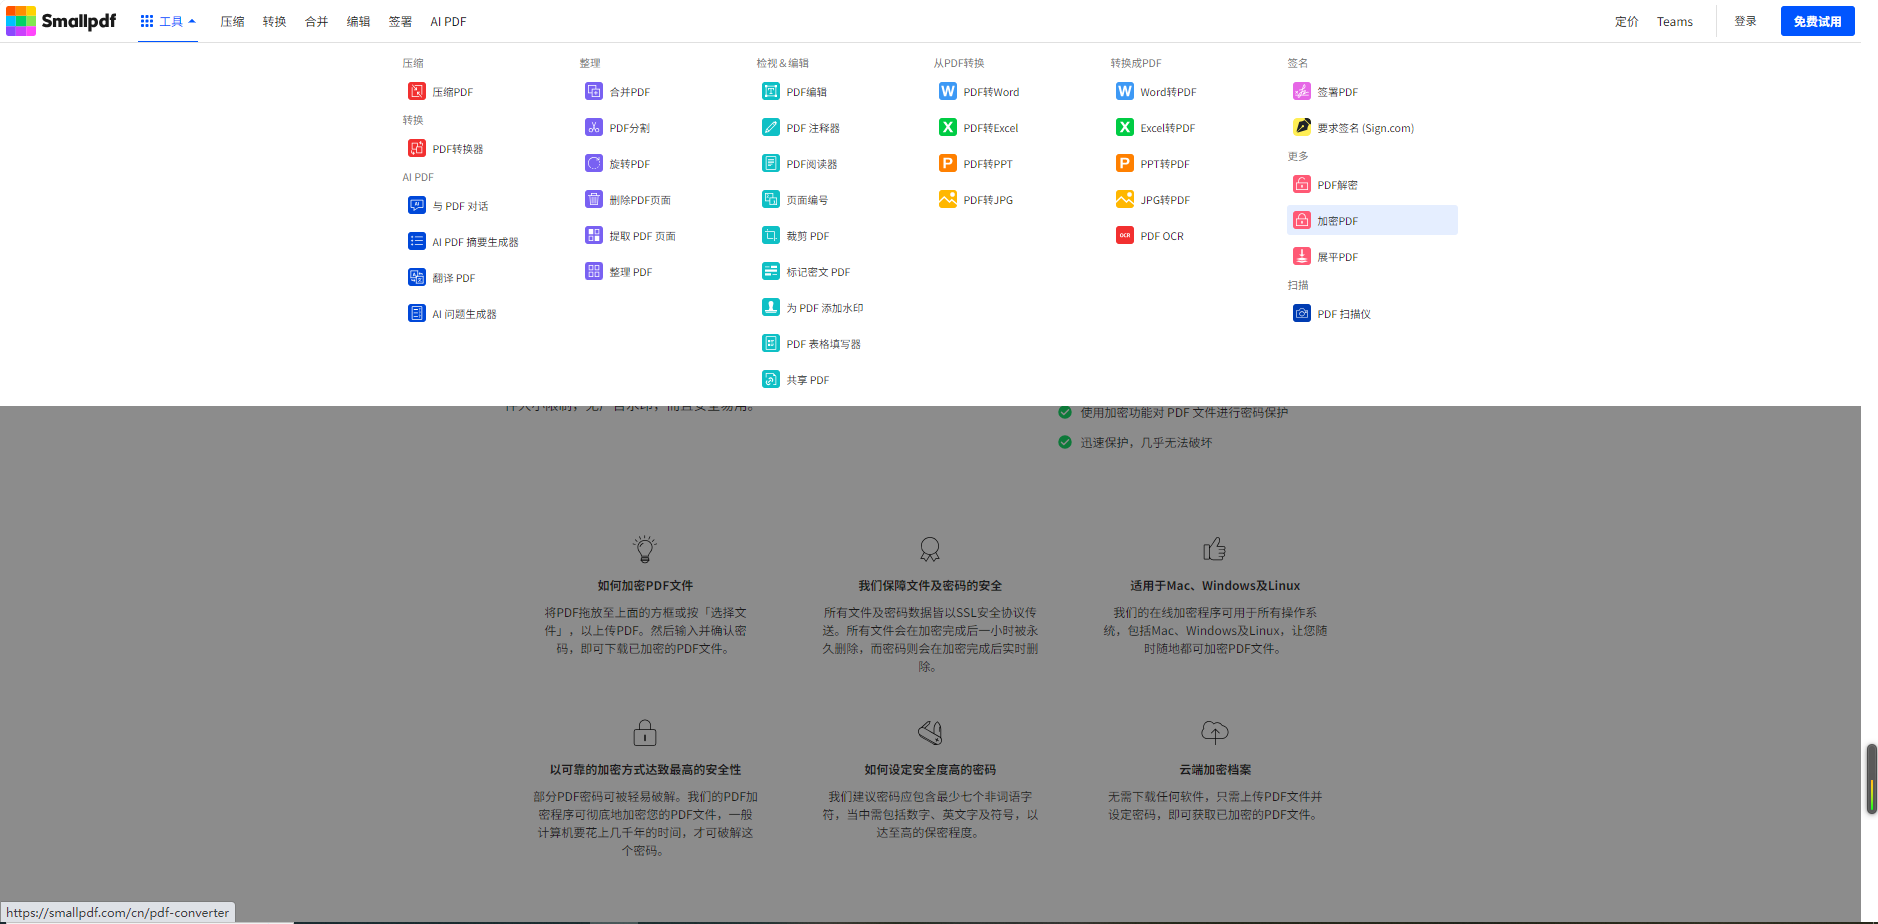Click the PDF OCR icon

pyautogui.click(x=1124, y=235)
